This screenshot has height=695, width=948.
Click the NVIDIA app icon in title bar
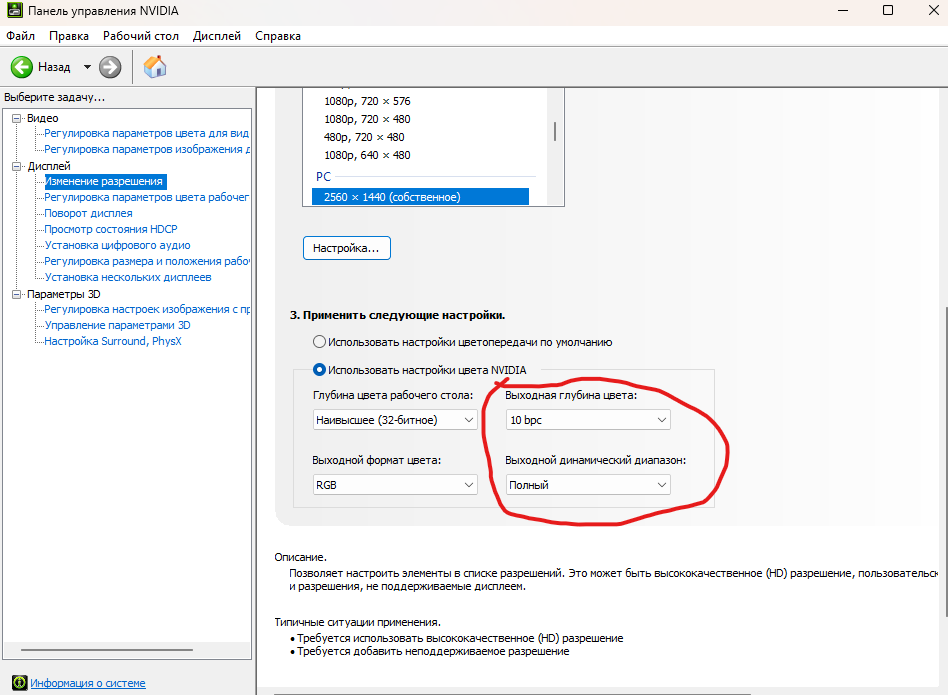pos(15,10)
